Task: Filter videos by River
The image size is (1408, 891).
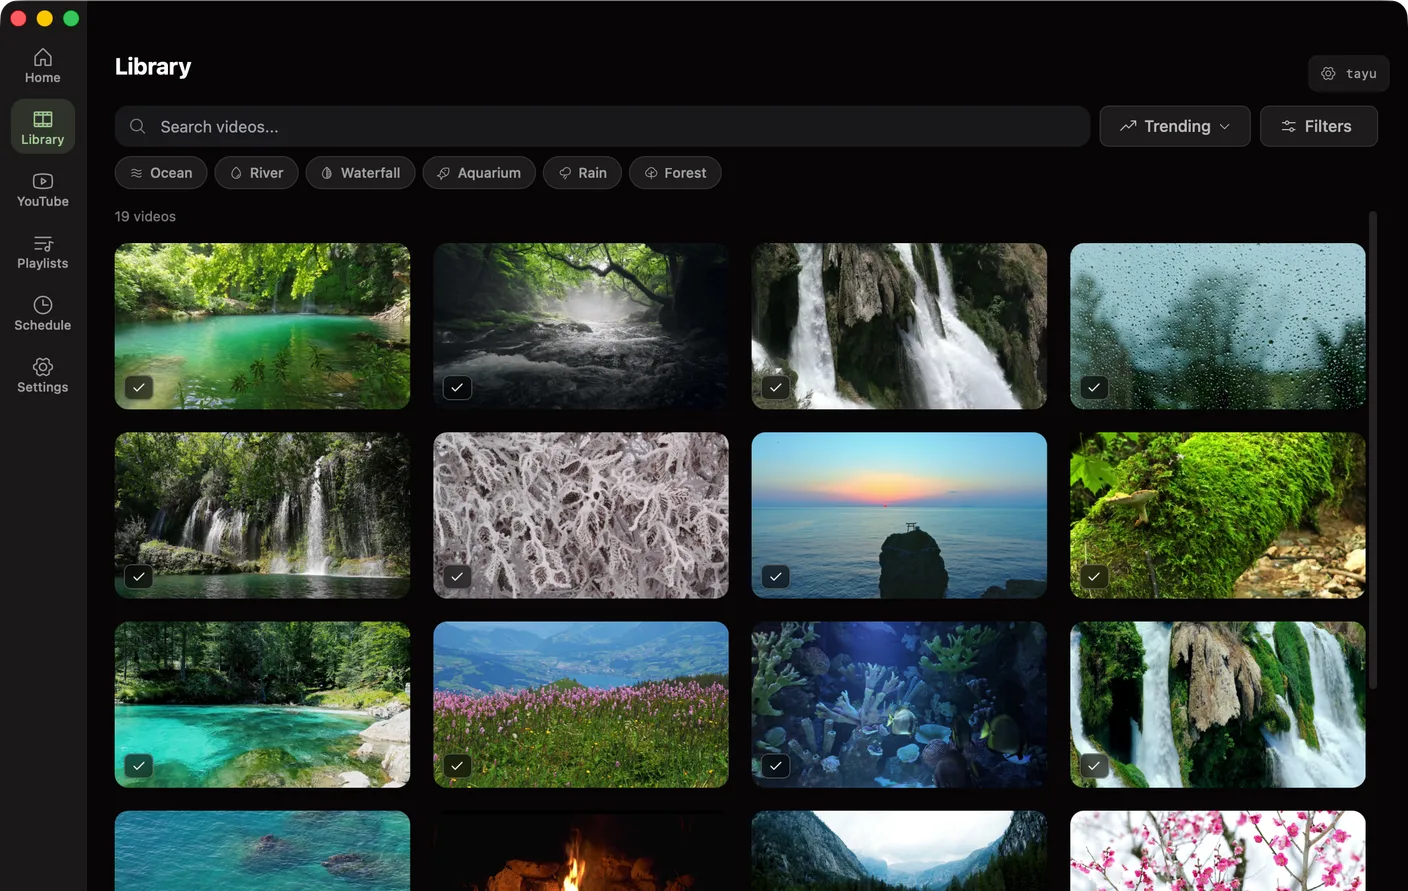Action: [x=256, y=173]
